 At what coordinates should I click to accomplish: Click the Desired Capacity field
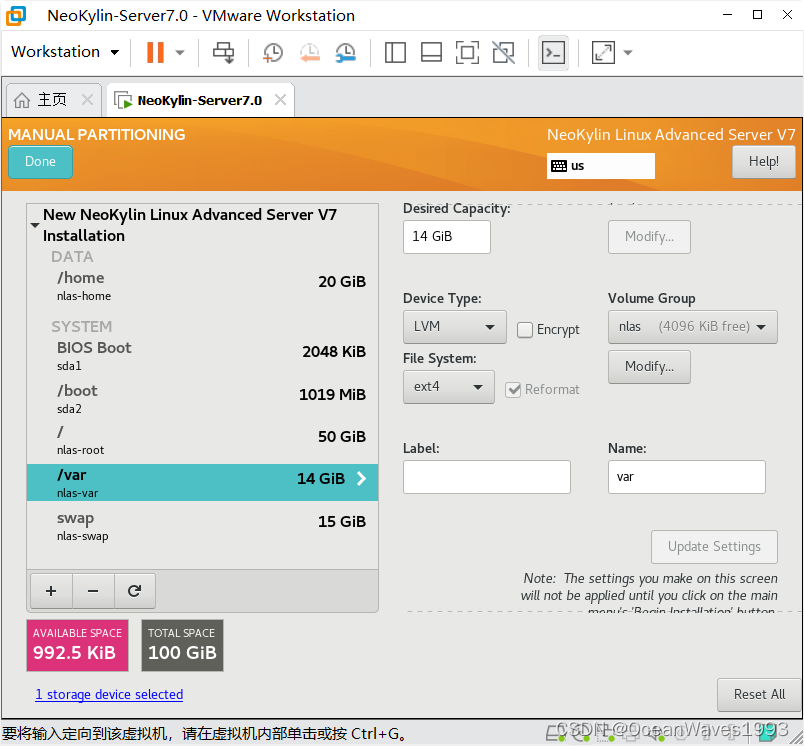coord(447,237)
